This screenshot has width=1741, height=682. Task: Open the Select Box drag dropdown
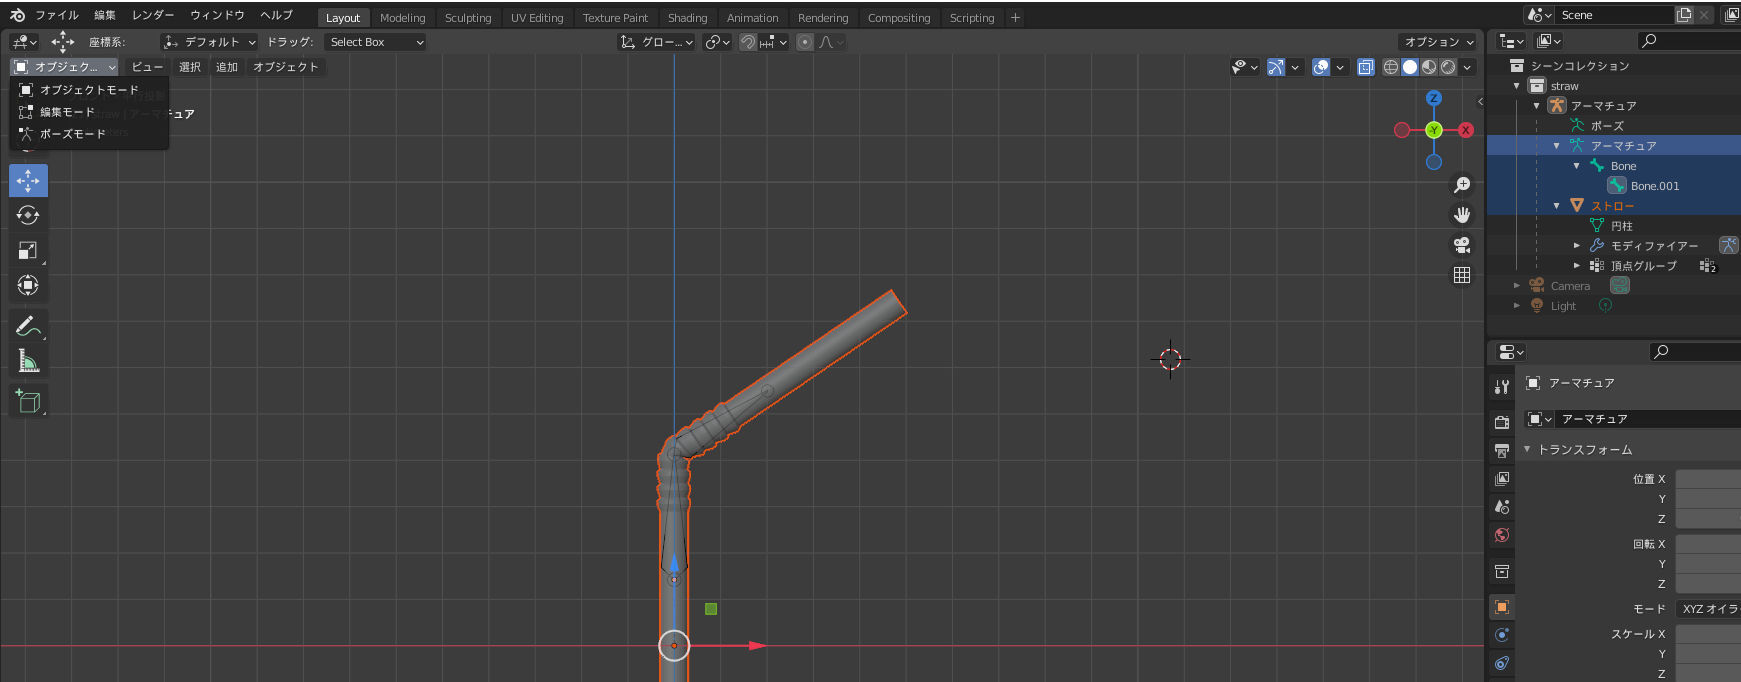point(377,42)
